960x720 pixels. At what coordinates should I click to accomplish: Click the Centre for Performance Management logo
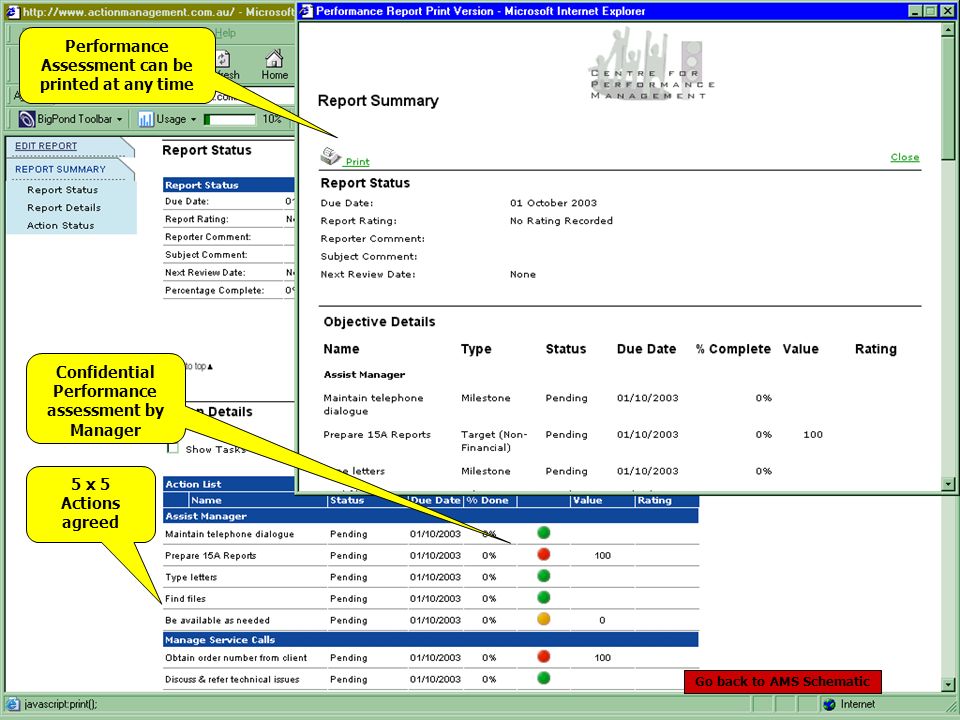[x=651, y=64]
